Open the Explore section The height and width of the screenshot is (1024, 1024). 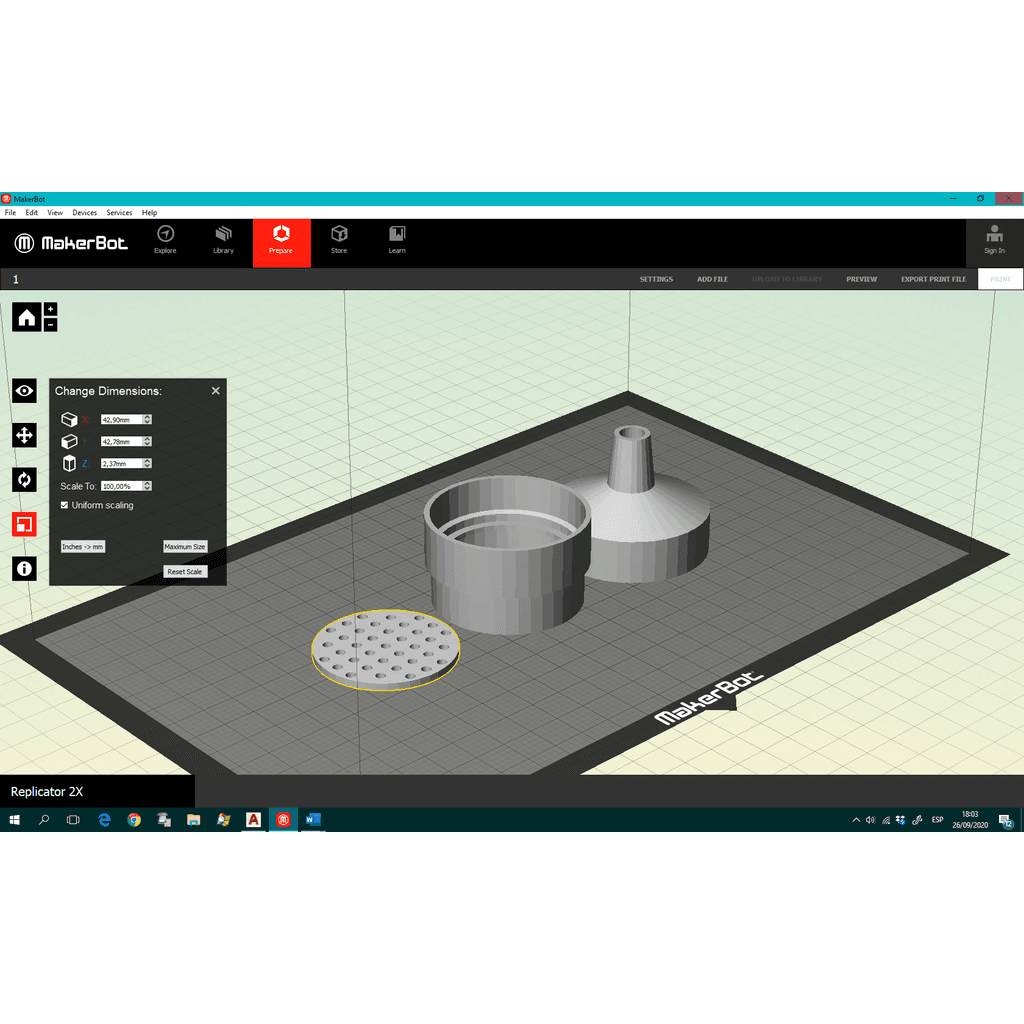coord(165,241)
